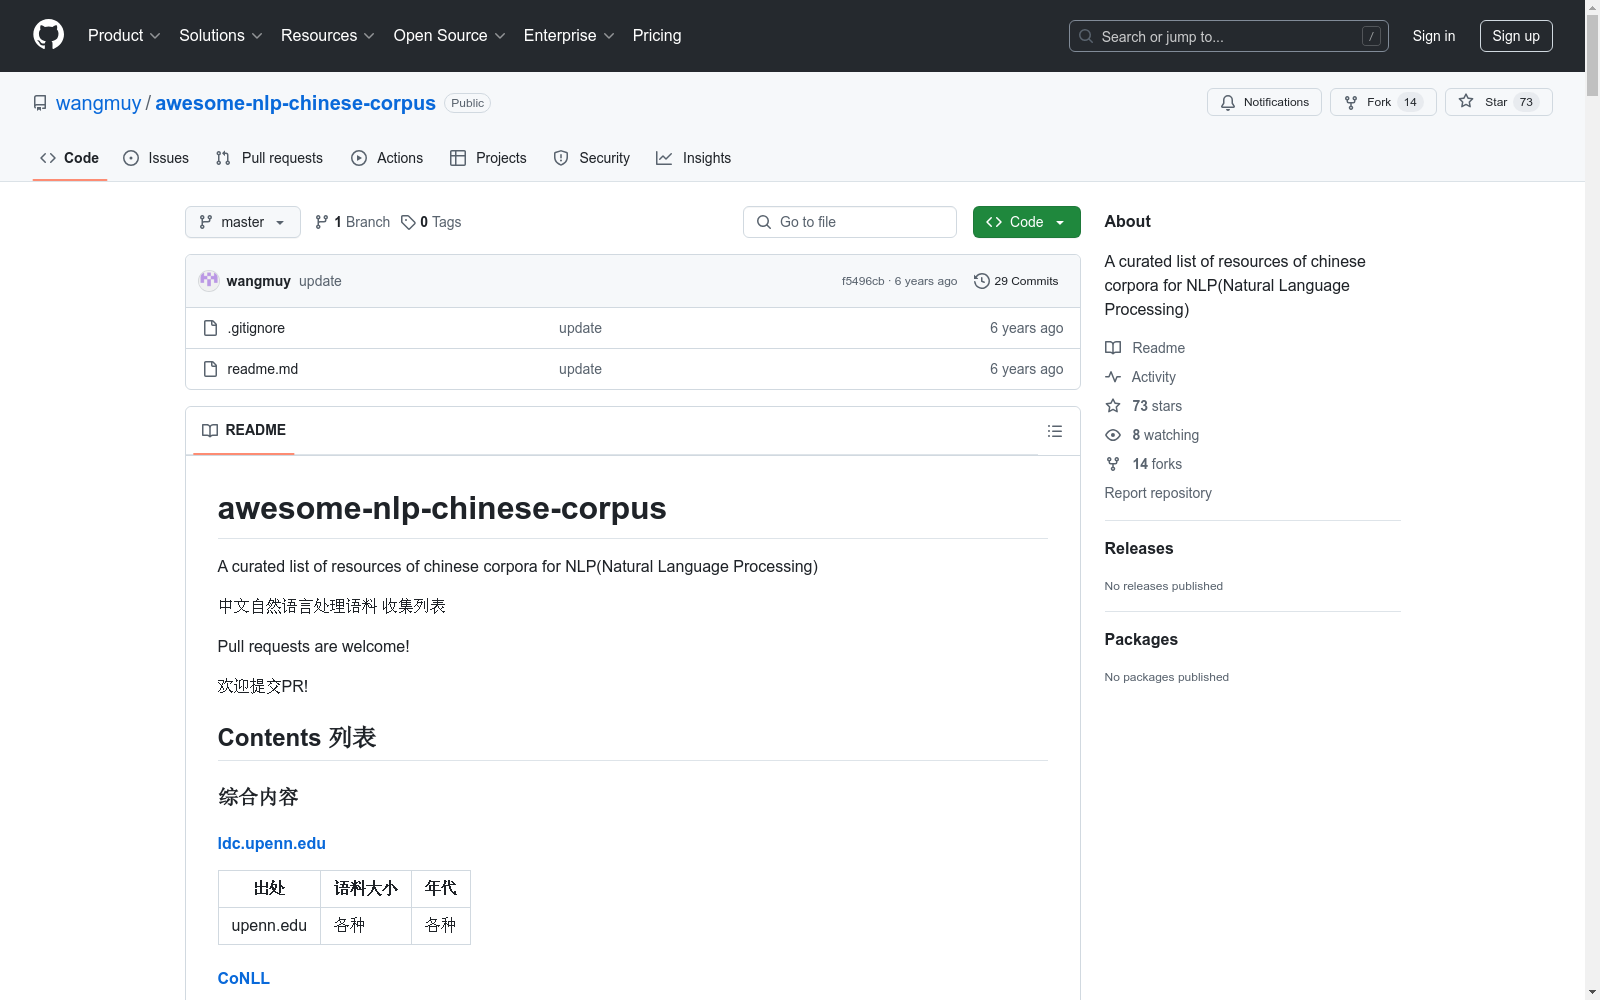Image resolution: width=1600 pixels, height=1000 pixels.
Task: Open the Releases section heading
Action: (1139, 548)
